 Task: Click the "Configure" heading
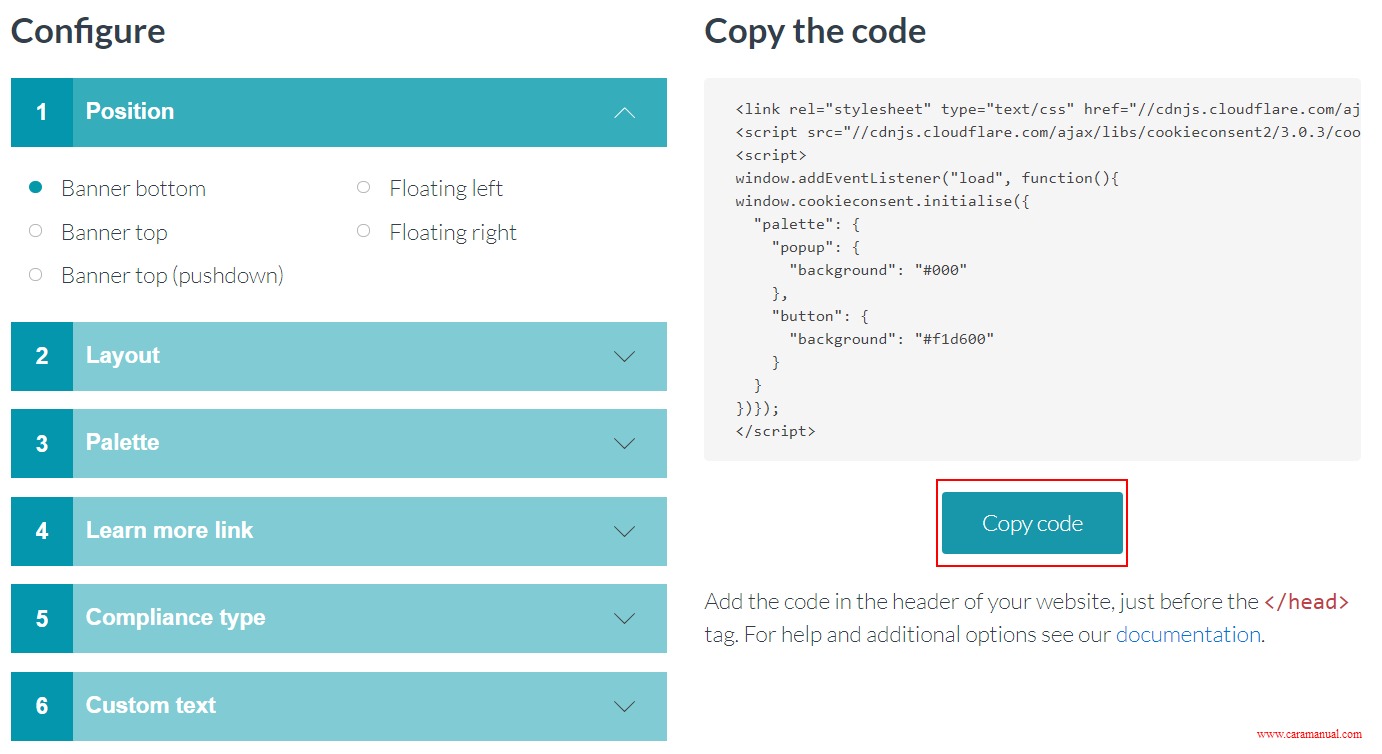click(88, 31)
